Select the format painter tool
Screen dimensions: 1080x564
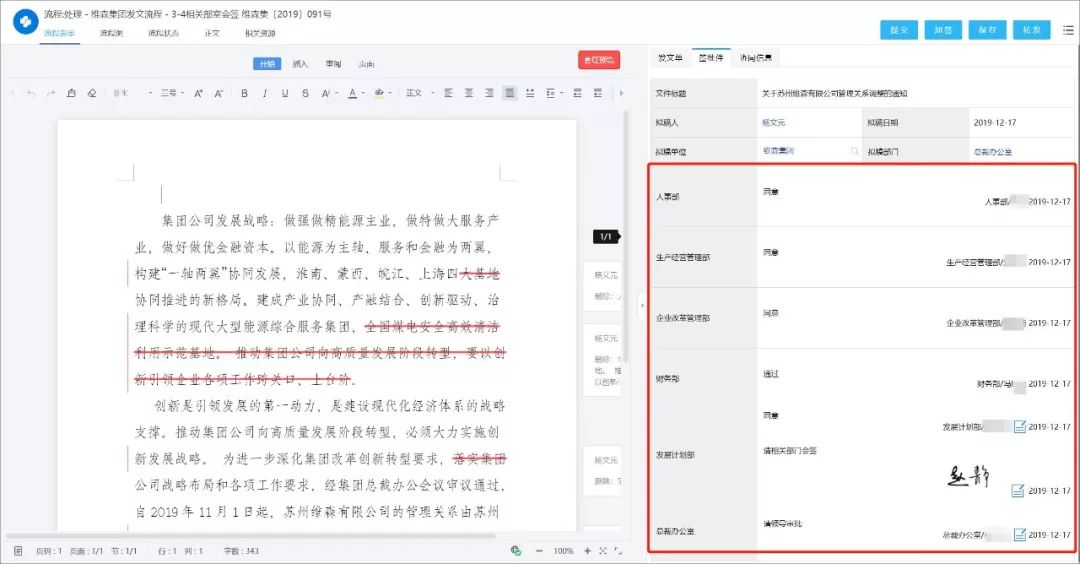[x=71, y=93]
